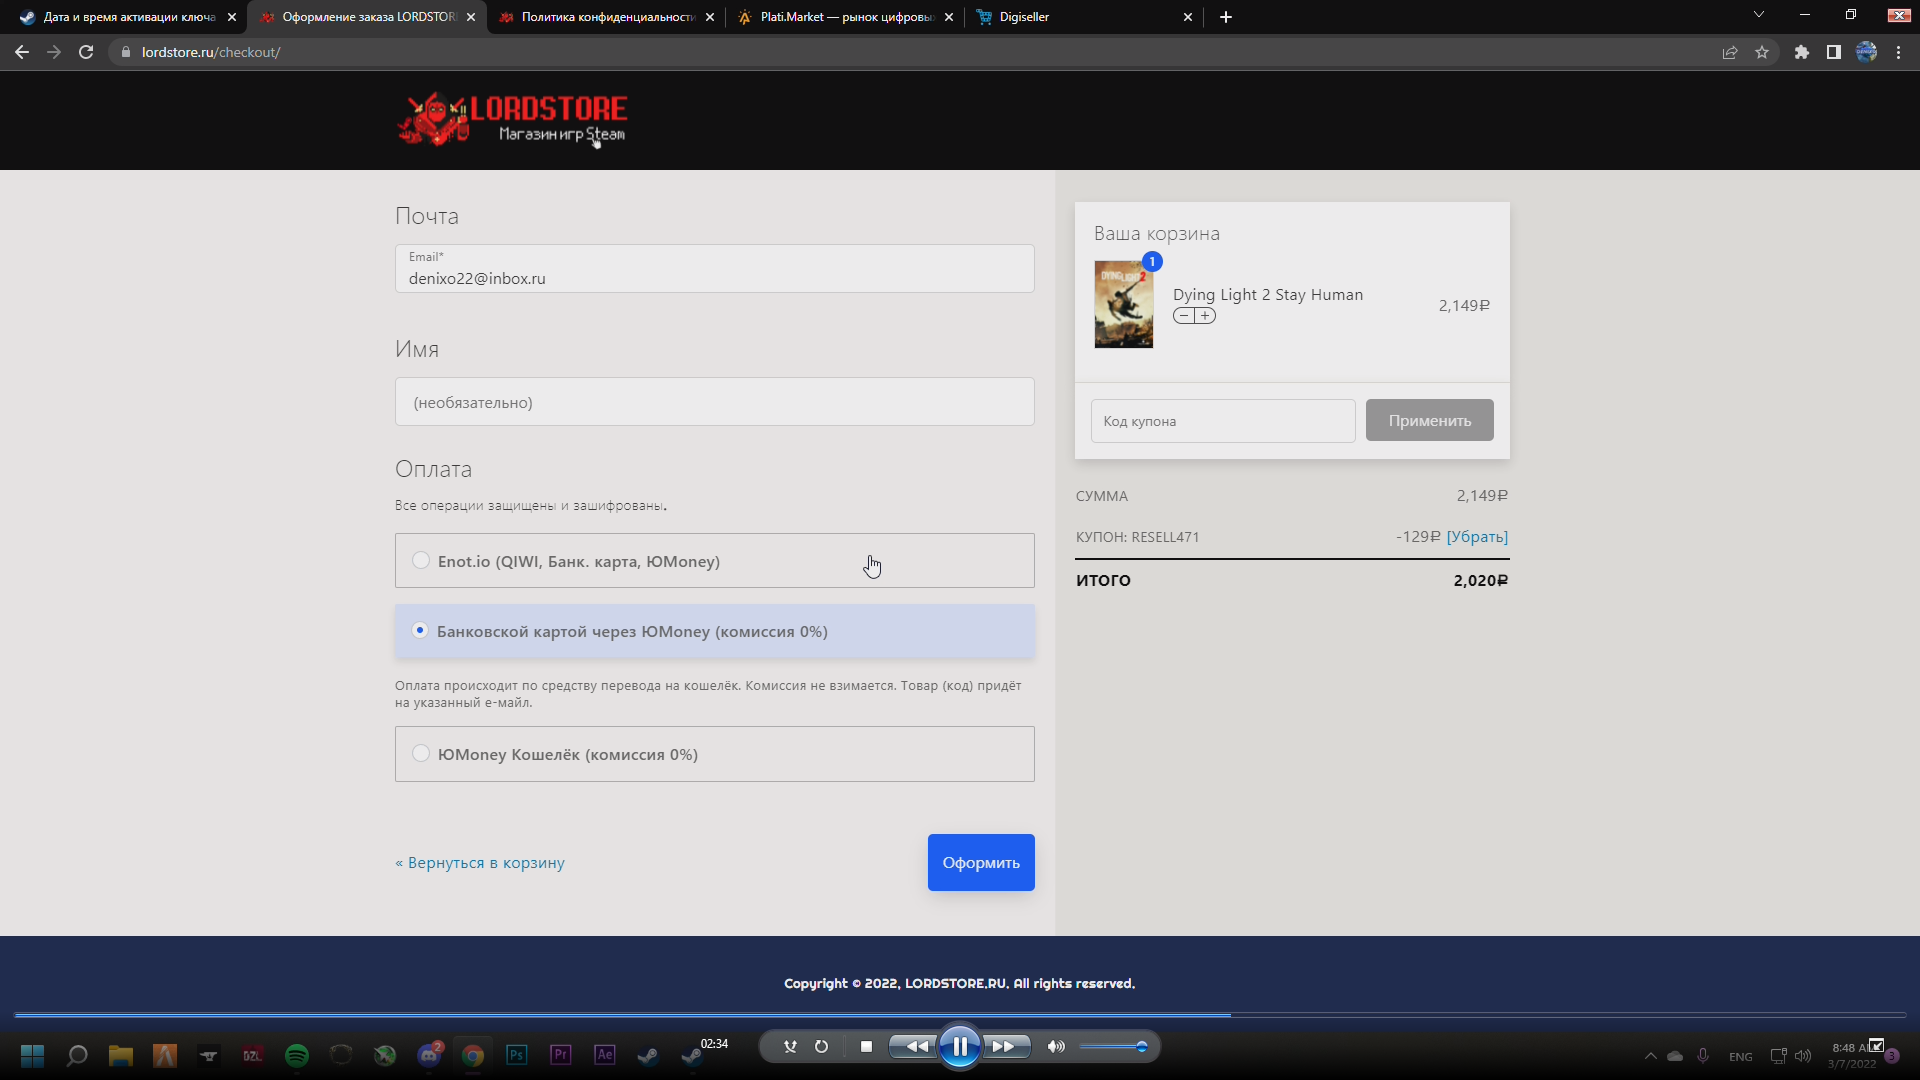
Task: Select bank card via ЮMoney payment option
Action: pos(715,631)
